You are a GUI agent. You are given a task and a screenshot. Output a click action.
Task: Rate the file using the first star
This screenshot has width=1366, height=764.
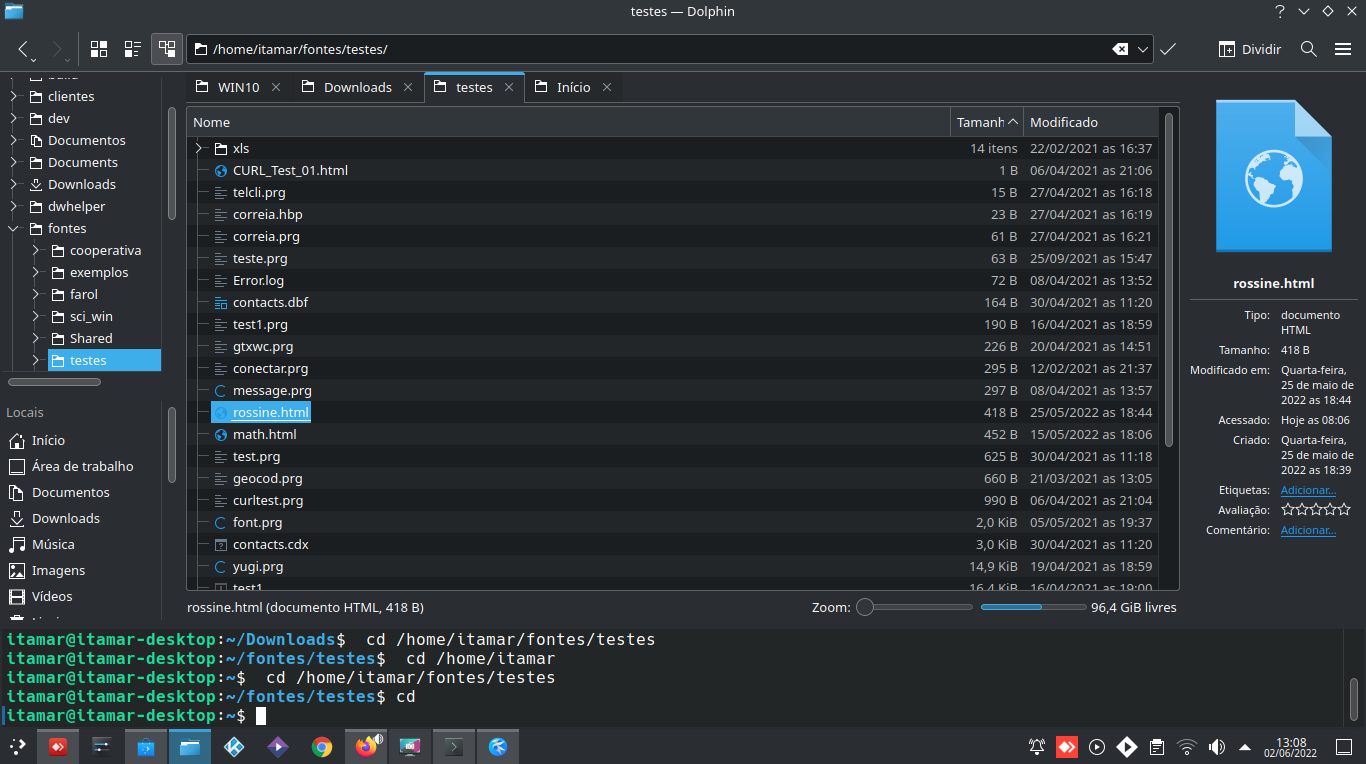(1288, 510)
